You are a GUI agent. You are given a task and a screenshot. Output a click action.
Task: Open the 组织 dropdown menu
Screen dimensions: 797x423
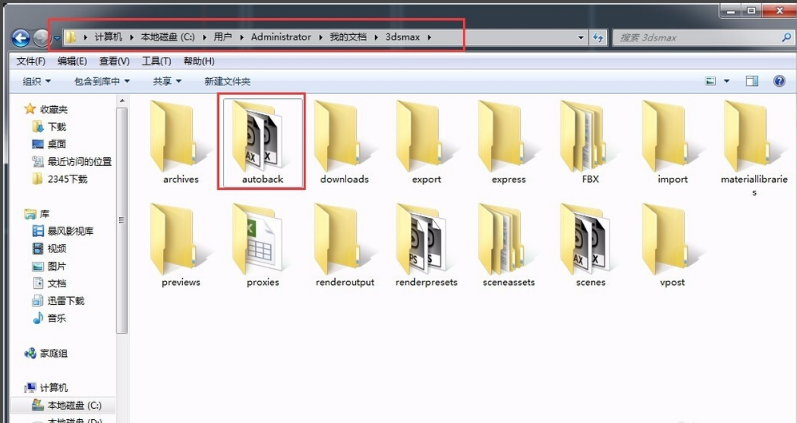point(37,81)
